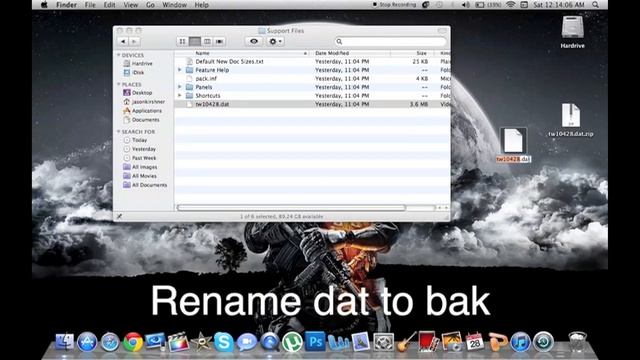Select the pack.inf file row
640x360 pixels.
coord(312,78)
